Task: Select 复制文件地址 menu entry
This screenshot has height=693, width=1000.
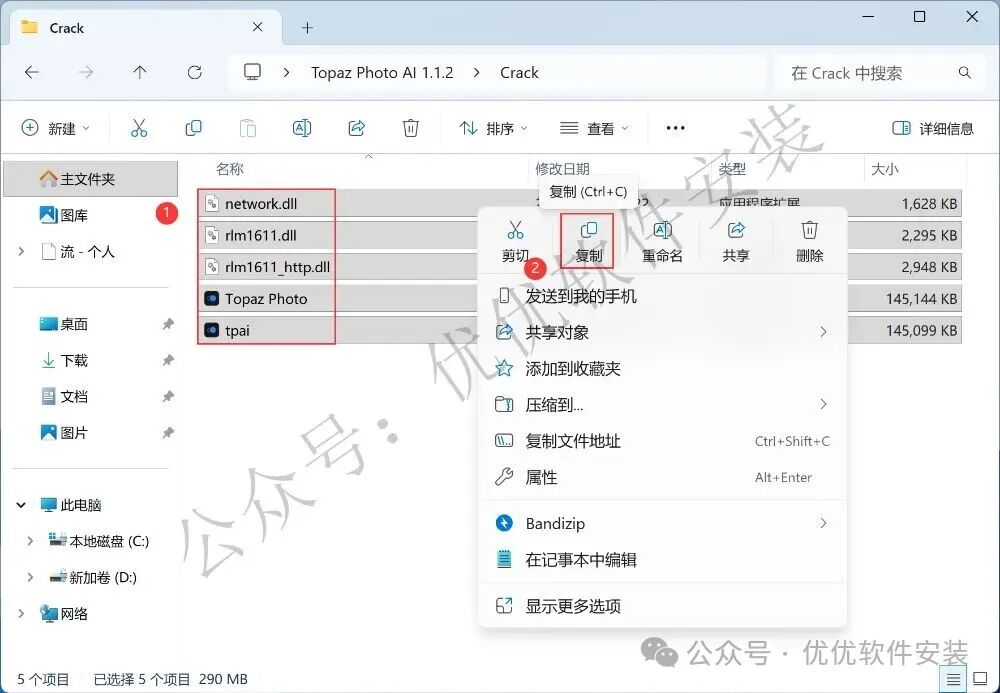Action: click(x=662, y=441)
